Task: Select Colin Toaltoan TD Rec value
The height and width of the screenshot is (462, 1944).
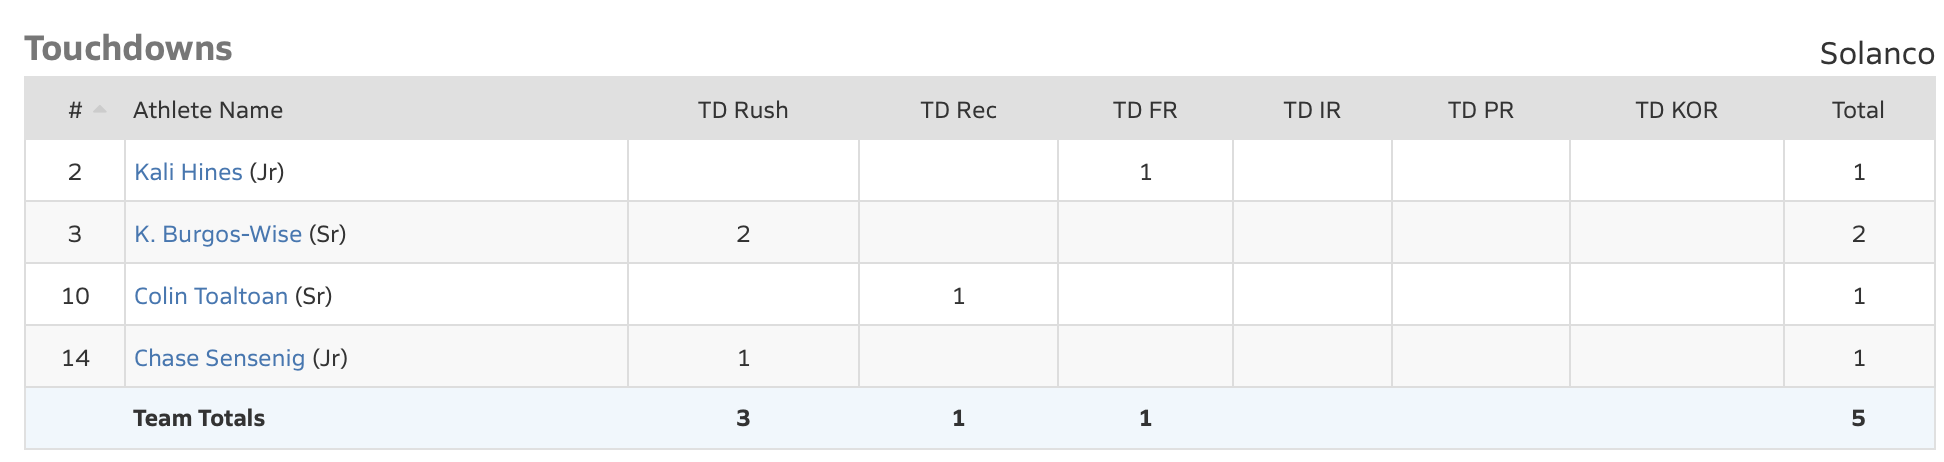Action: tap(958, 296)
